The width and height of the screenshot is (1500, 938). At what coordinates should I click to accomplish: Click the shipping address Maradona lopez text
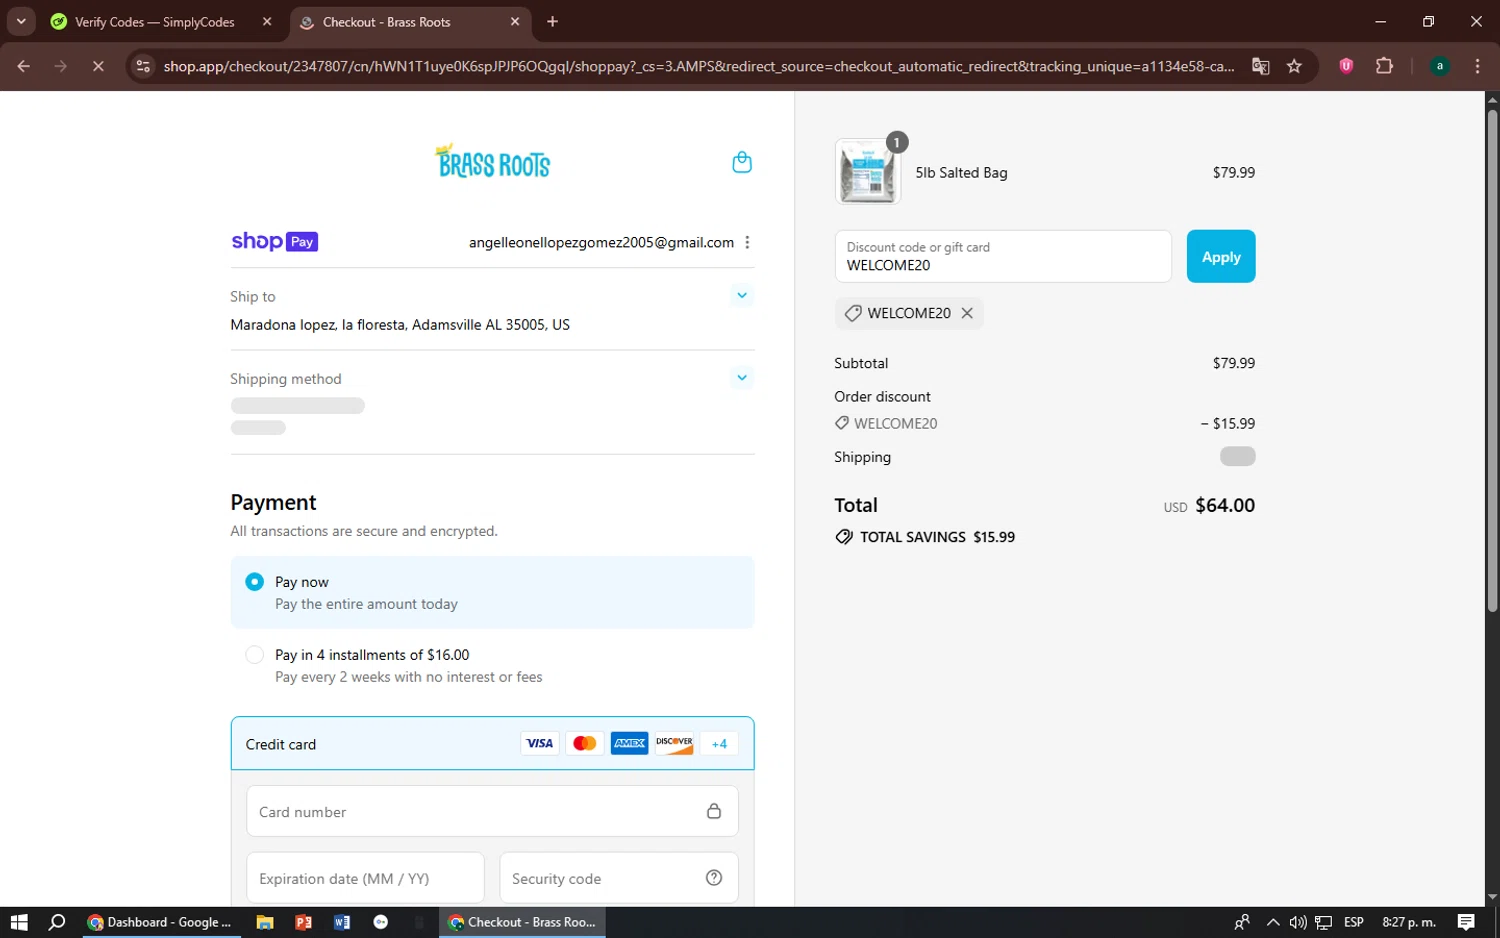pyautogui.click(x=400, y=325)
